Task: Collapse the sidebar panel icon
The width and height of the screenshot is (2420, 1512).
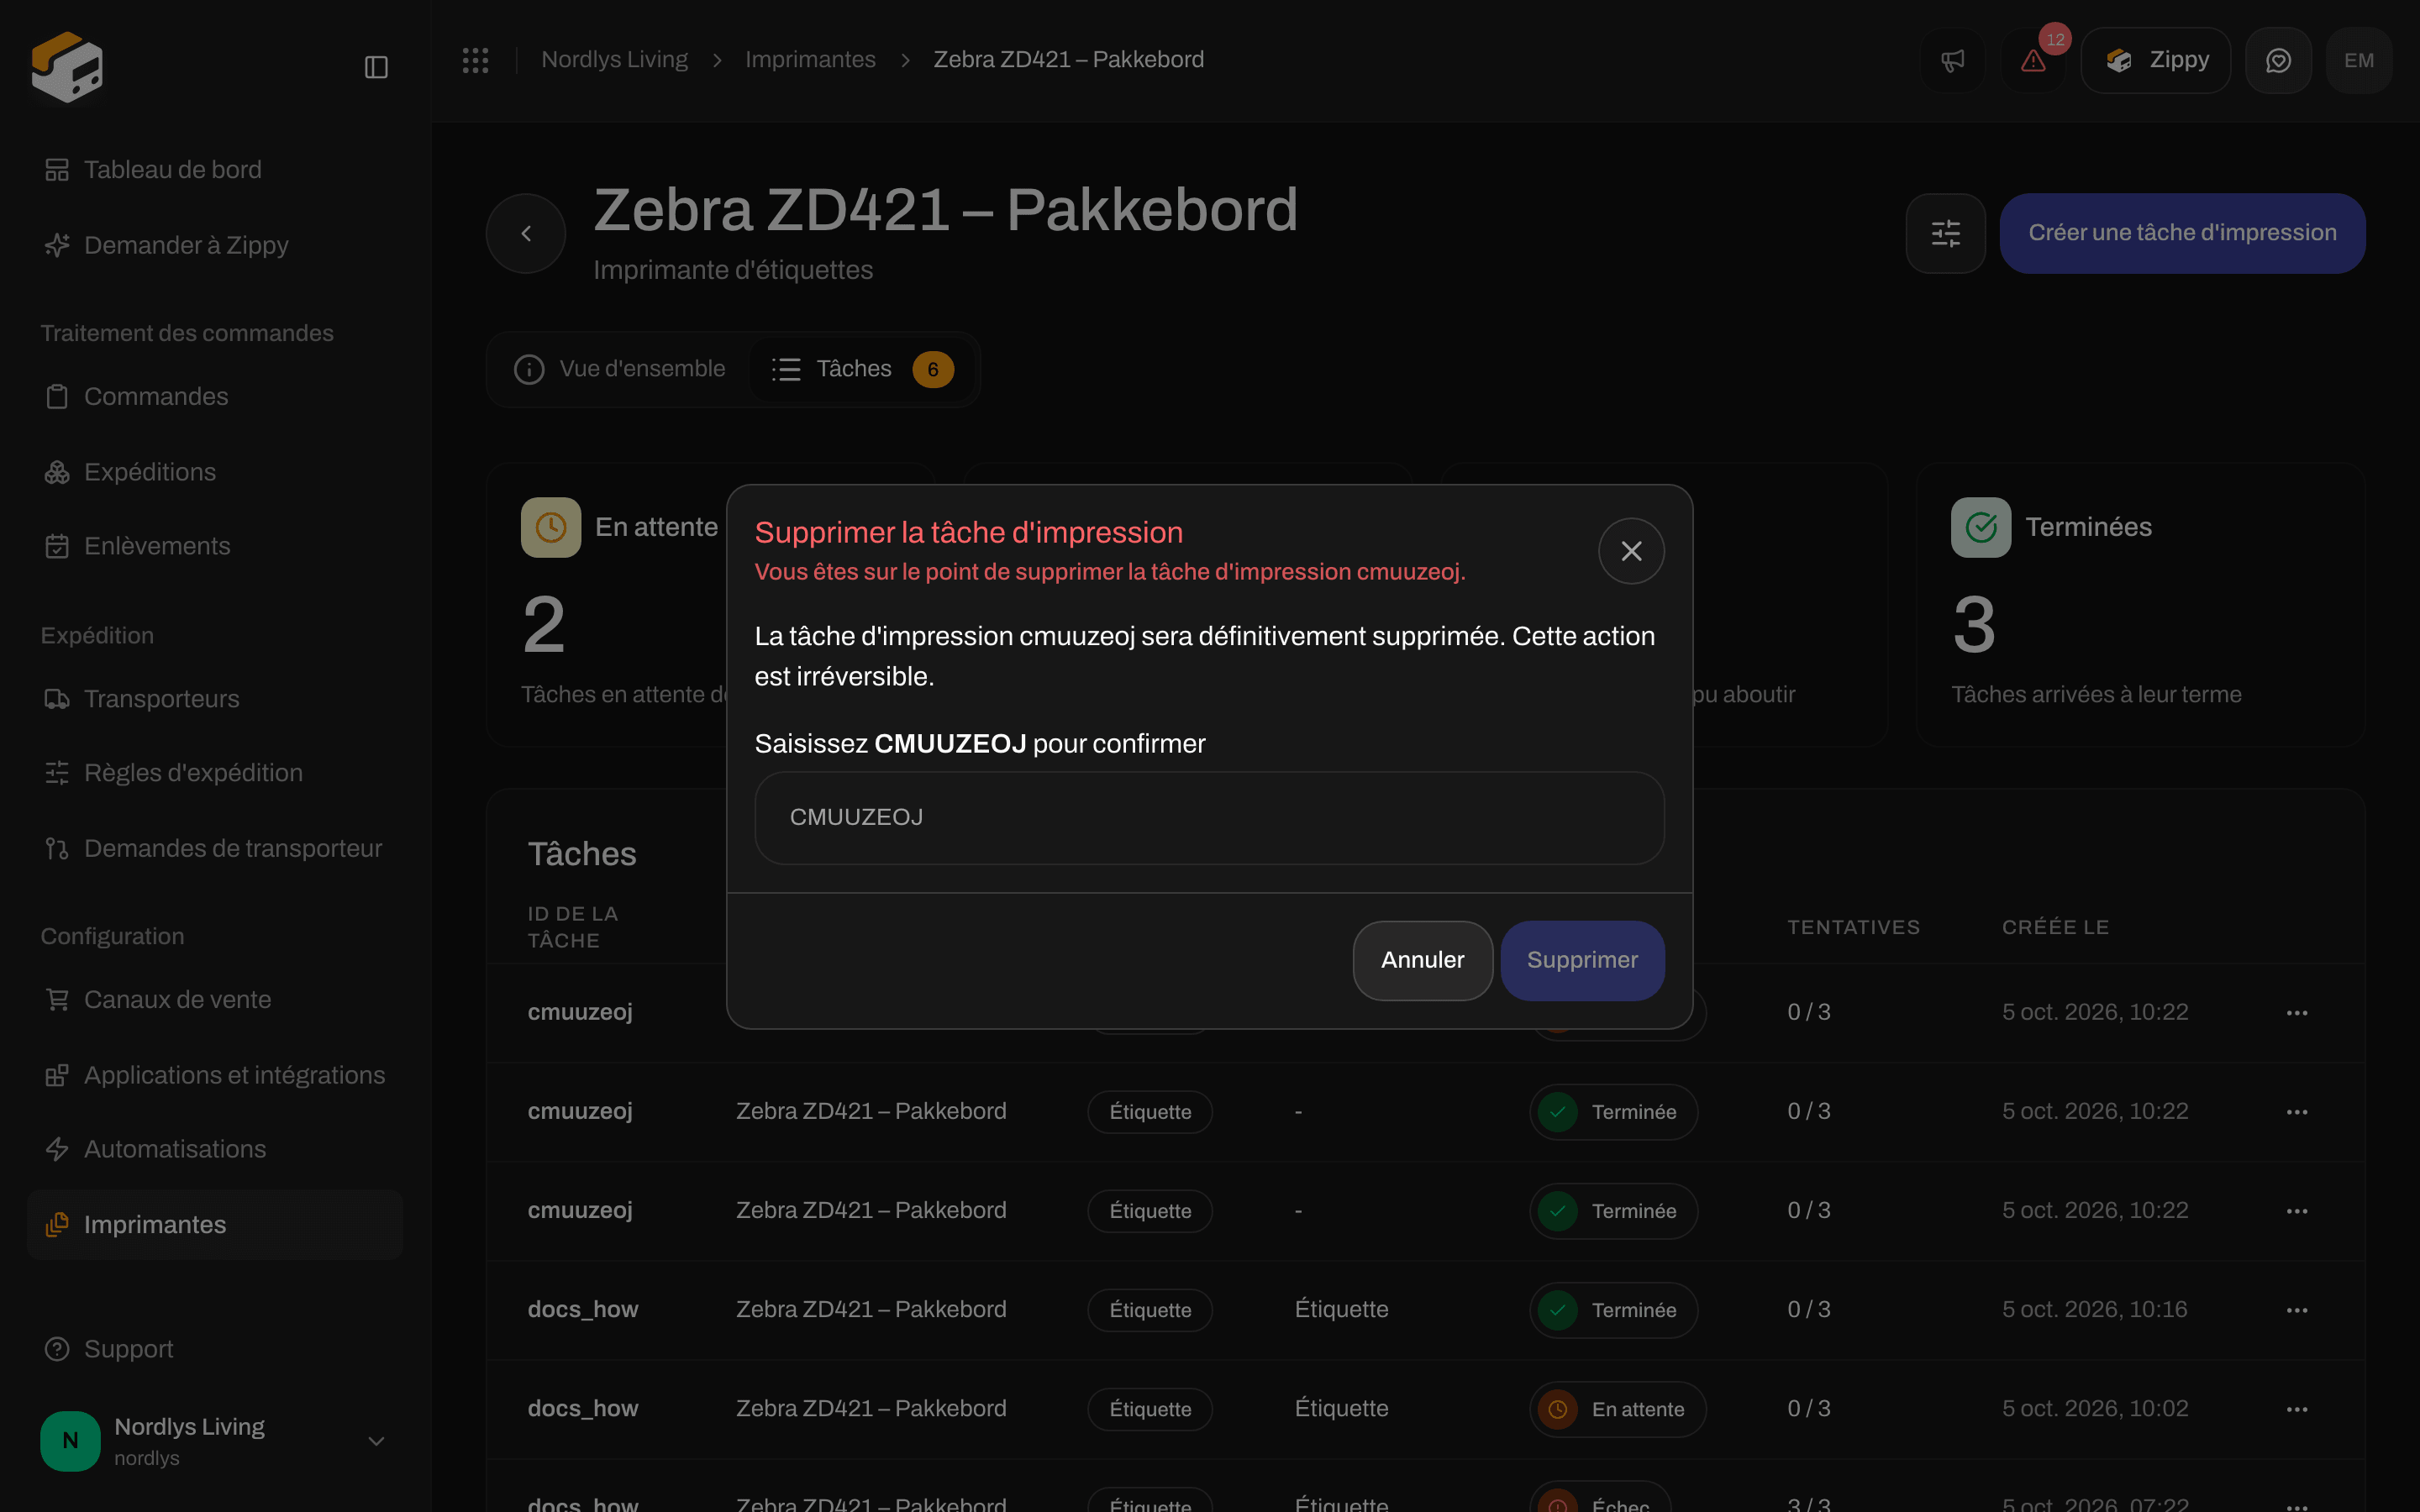Action: click(376, 67)
